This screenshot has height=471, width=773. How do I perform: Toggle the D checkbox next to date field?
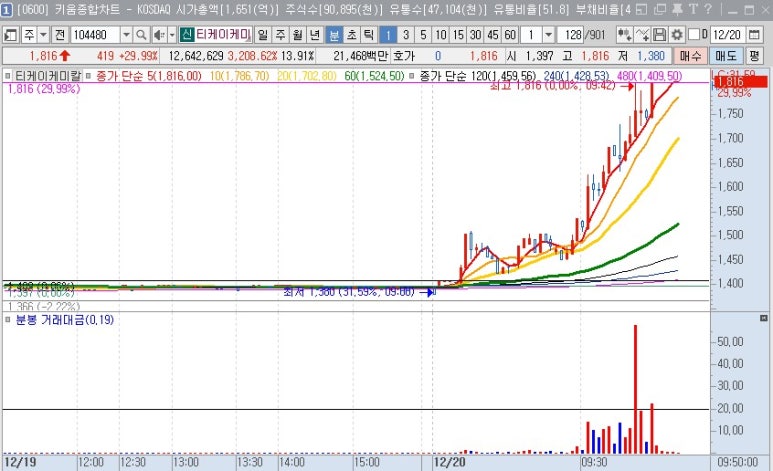[x=694, y=35]
